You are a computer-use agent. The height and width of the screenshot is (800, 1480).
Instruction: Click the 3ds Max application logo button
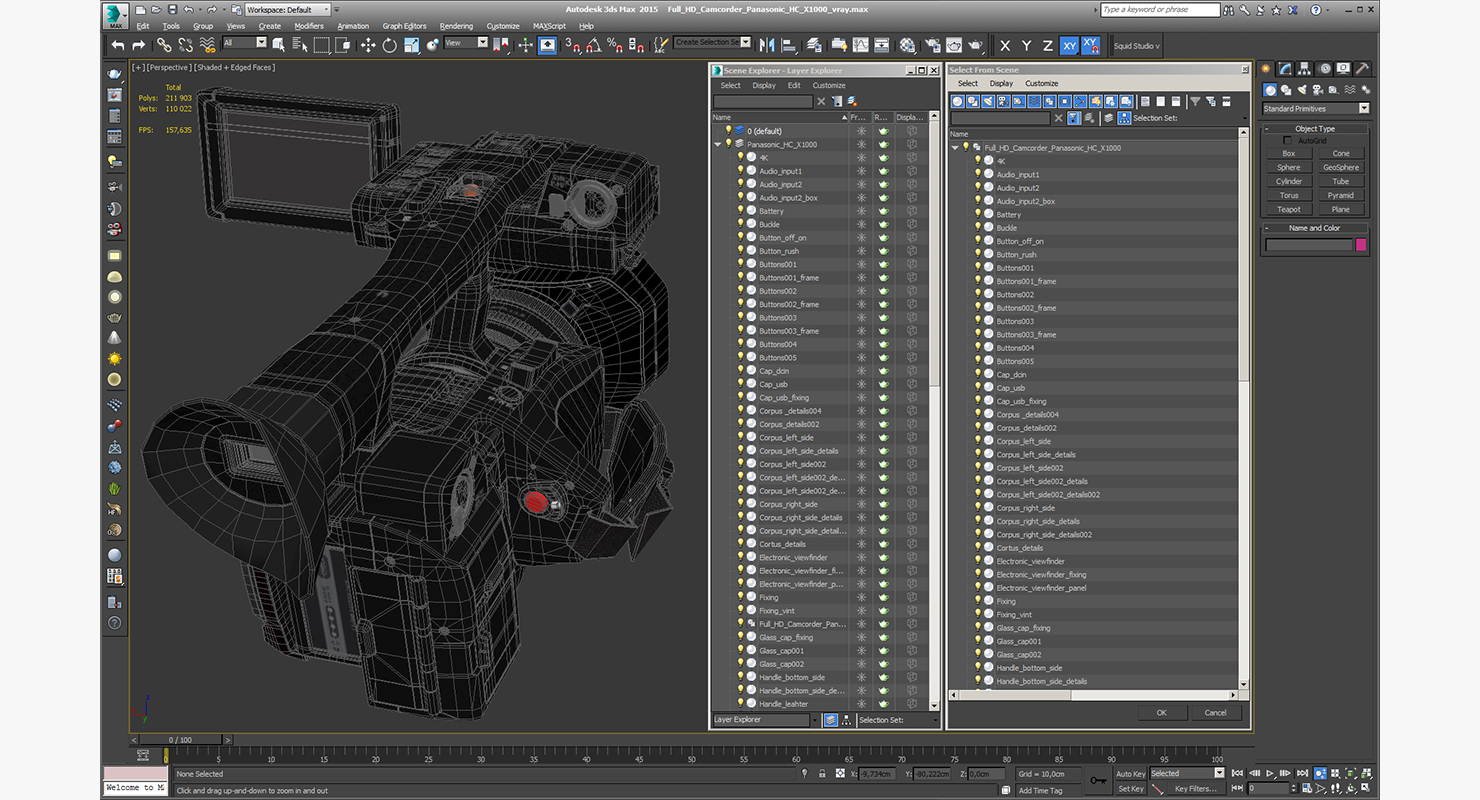116,15
